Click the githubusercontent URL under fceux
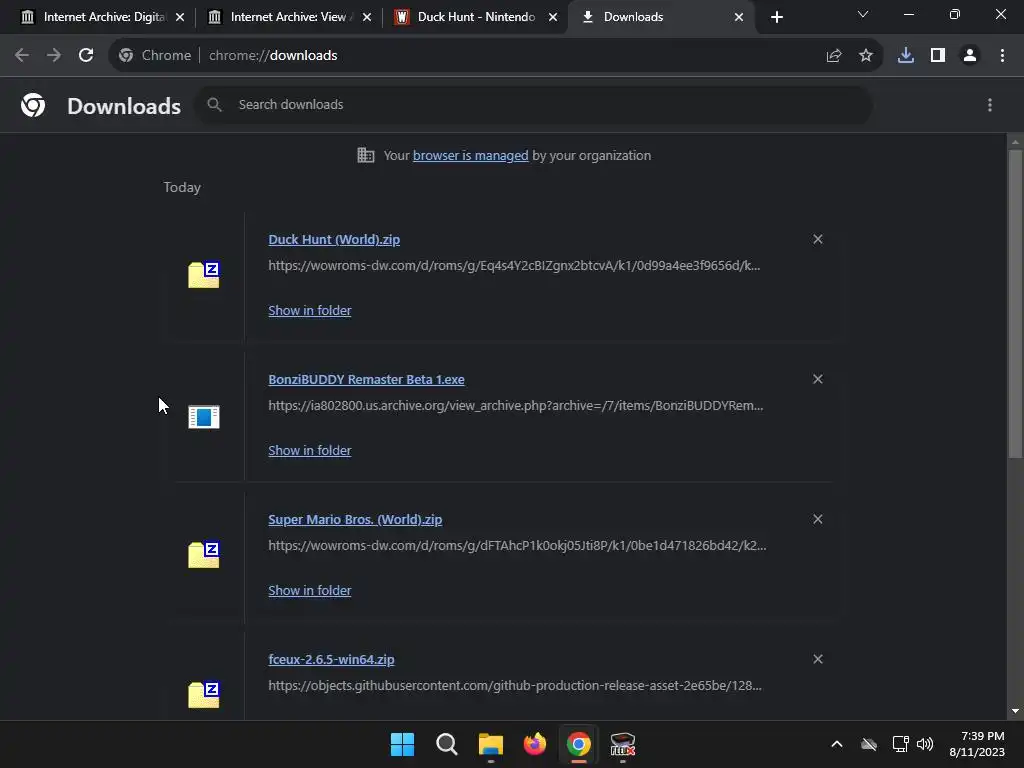1024x768 pixels. coord(515,686)
